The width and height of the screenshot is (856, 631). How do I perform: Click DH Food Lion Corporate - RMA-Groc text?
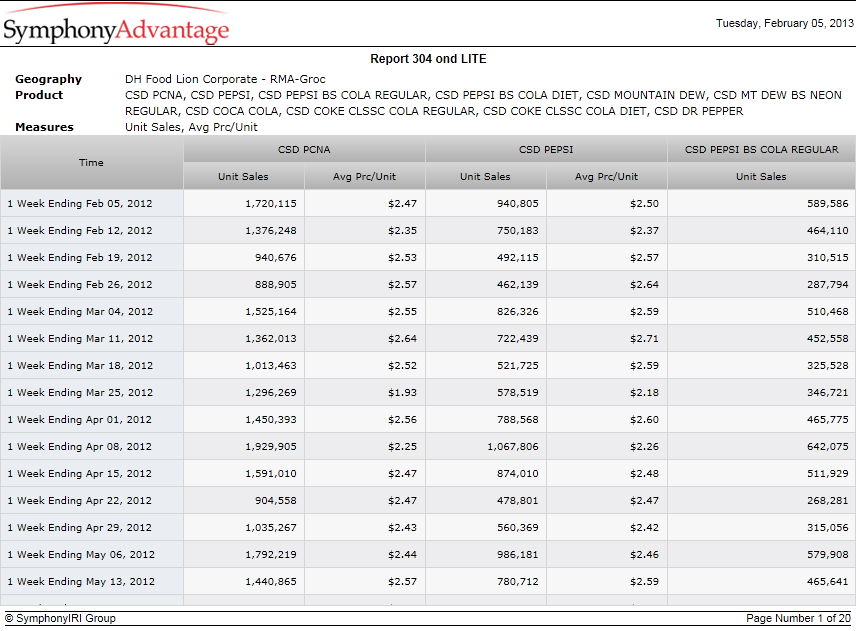[x=225, y=79]
